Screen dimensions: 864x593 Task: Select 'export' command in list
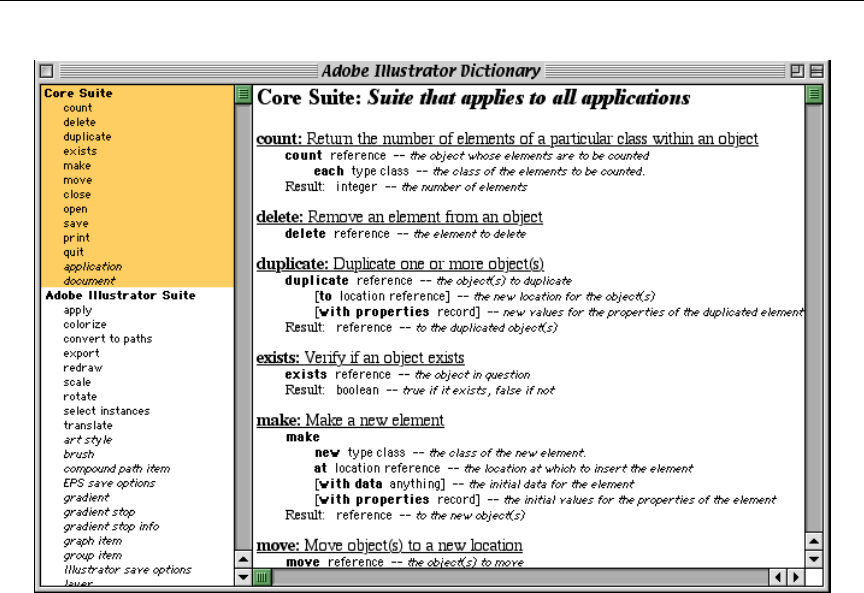[x=81, y=354]
